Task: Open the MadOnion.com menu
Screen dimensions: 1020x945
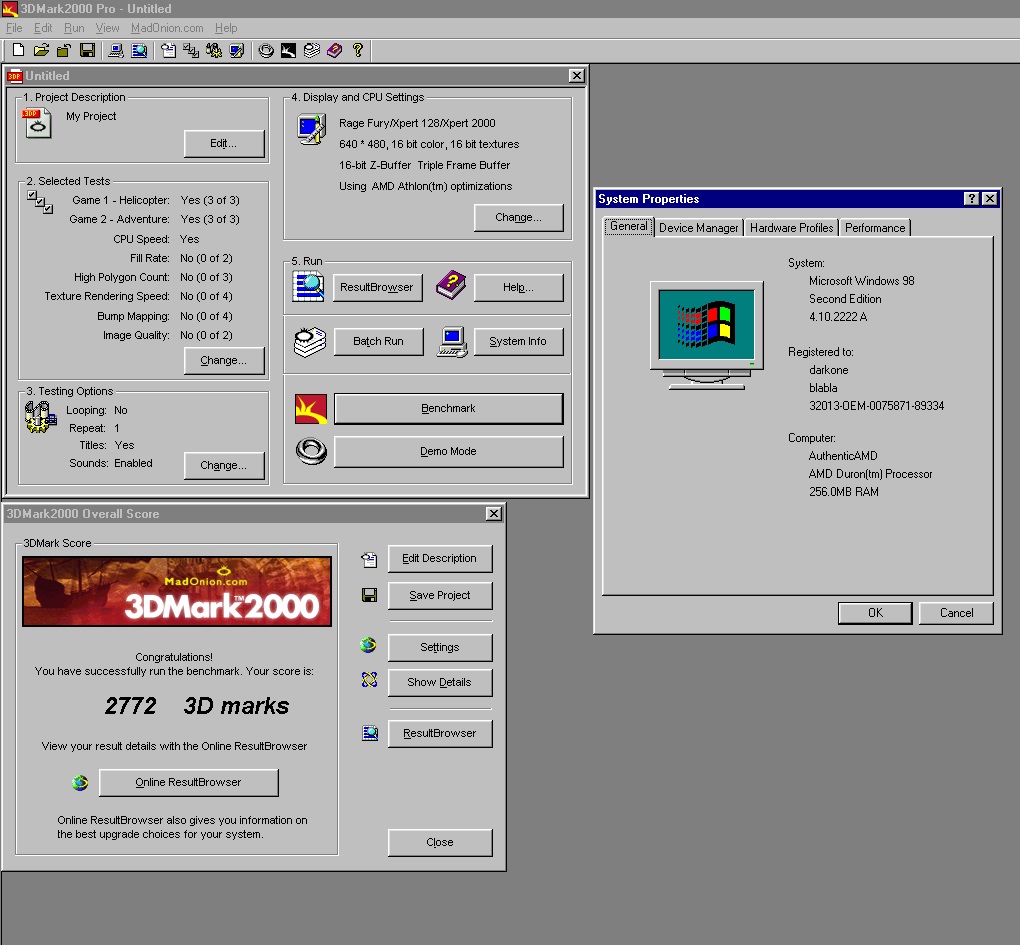Action: click(x=167, y=28)
